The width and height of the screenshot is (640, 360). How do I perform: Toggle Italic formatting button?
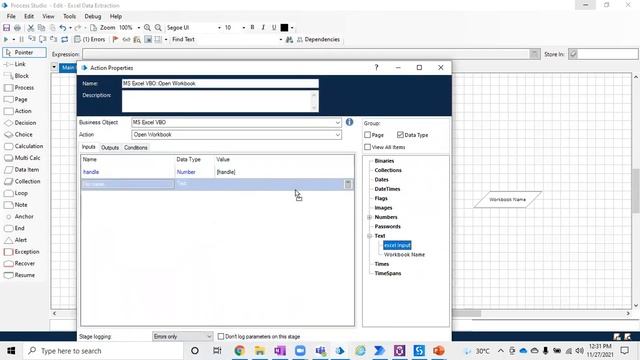point(263,27)
